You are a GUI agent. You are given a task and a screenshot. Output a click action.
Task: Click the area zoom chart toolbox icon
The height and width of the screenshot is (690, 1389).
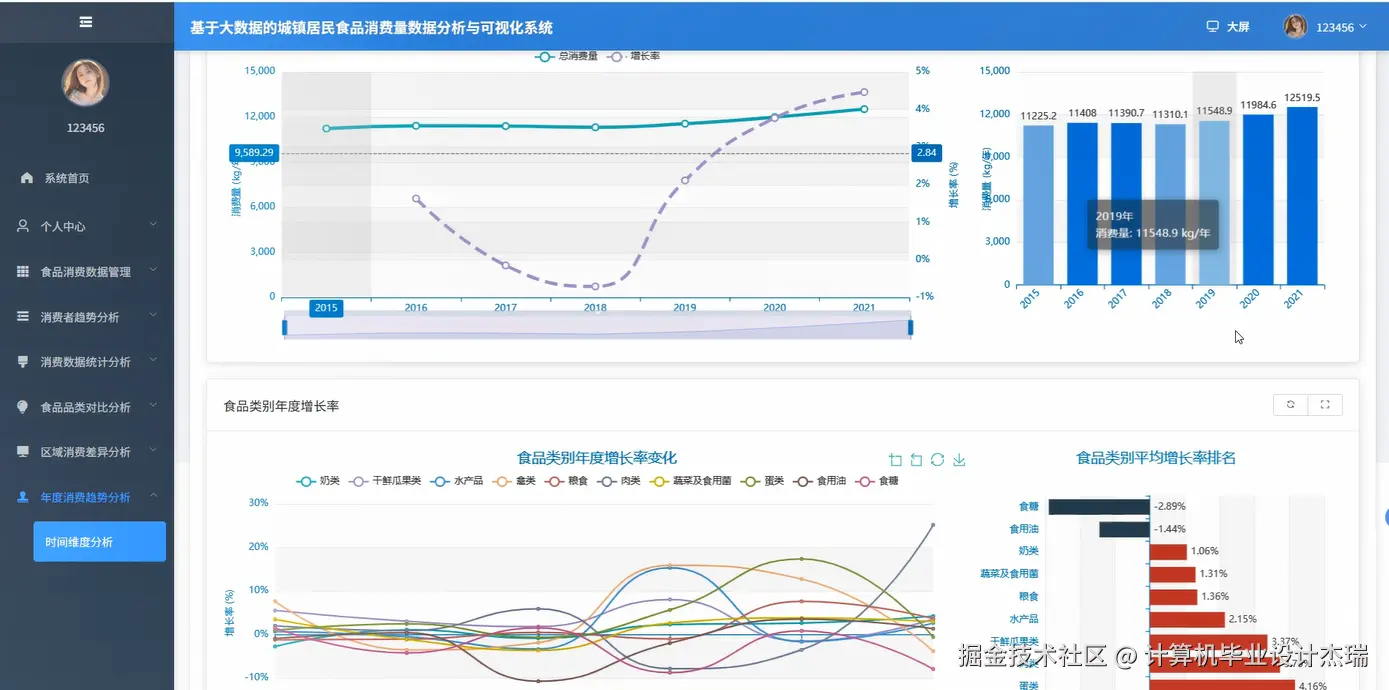click(x=895, y=460)
